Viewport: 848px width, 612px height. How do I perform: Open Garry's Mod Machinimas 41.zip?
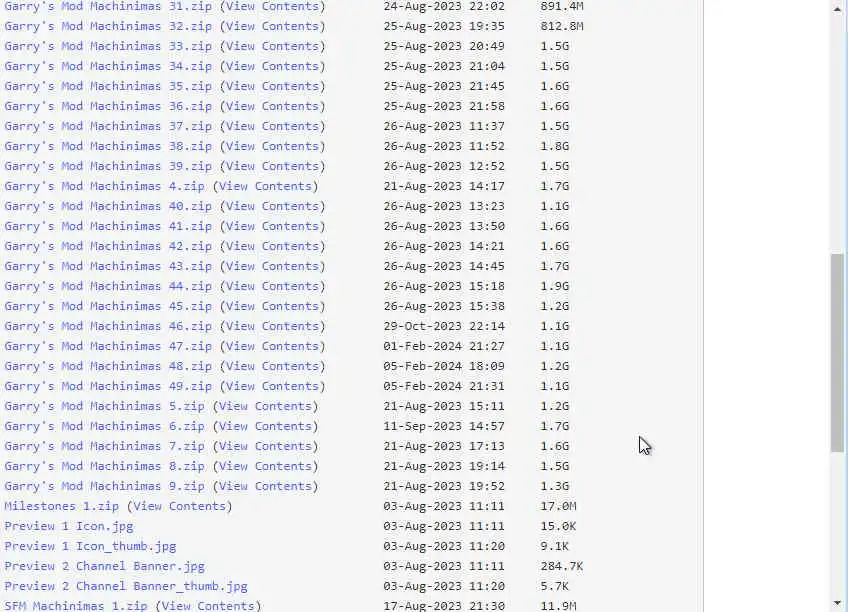tap(108, 227)
